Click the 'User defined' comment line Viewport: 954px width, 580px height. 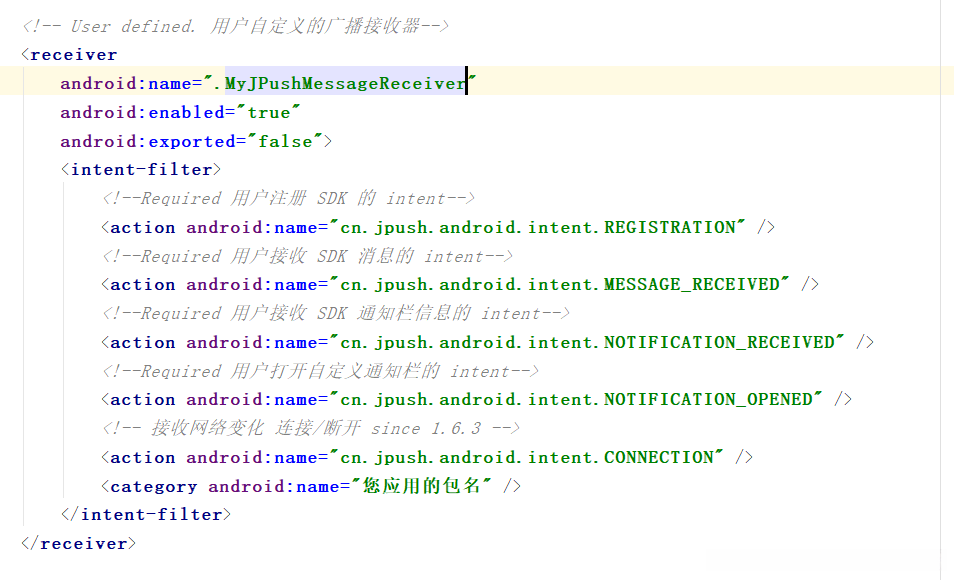[x=235, y=26]
